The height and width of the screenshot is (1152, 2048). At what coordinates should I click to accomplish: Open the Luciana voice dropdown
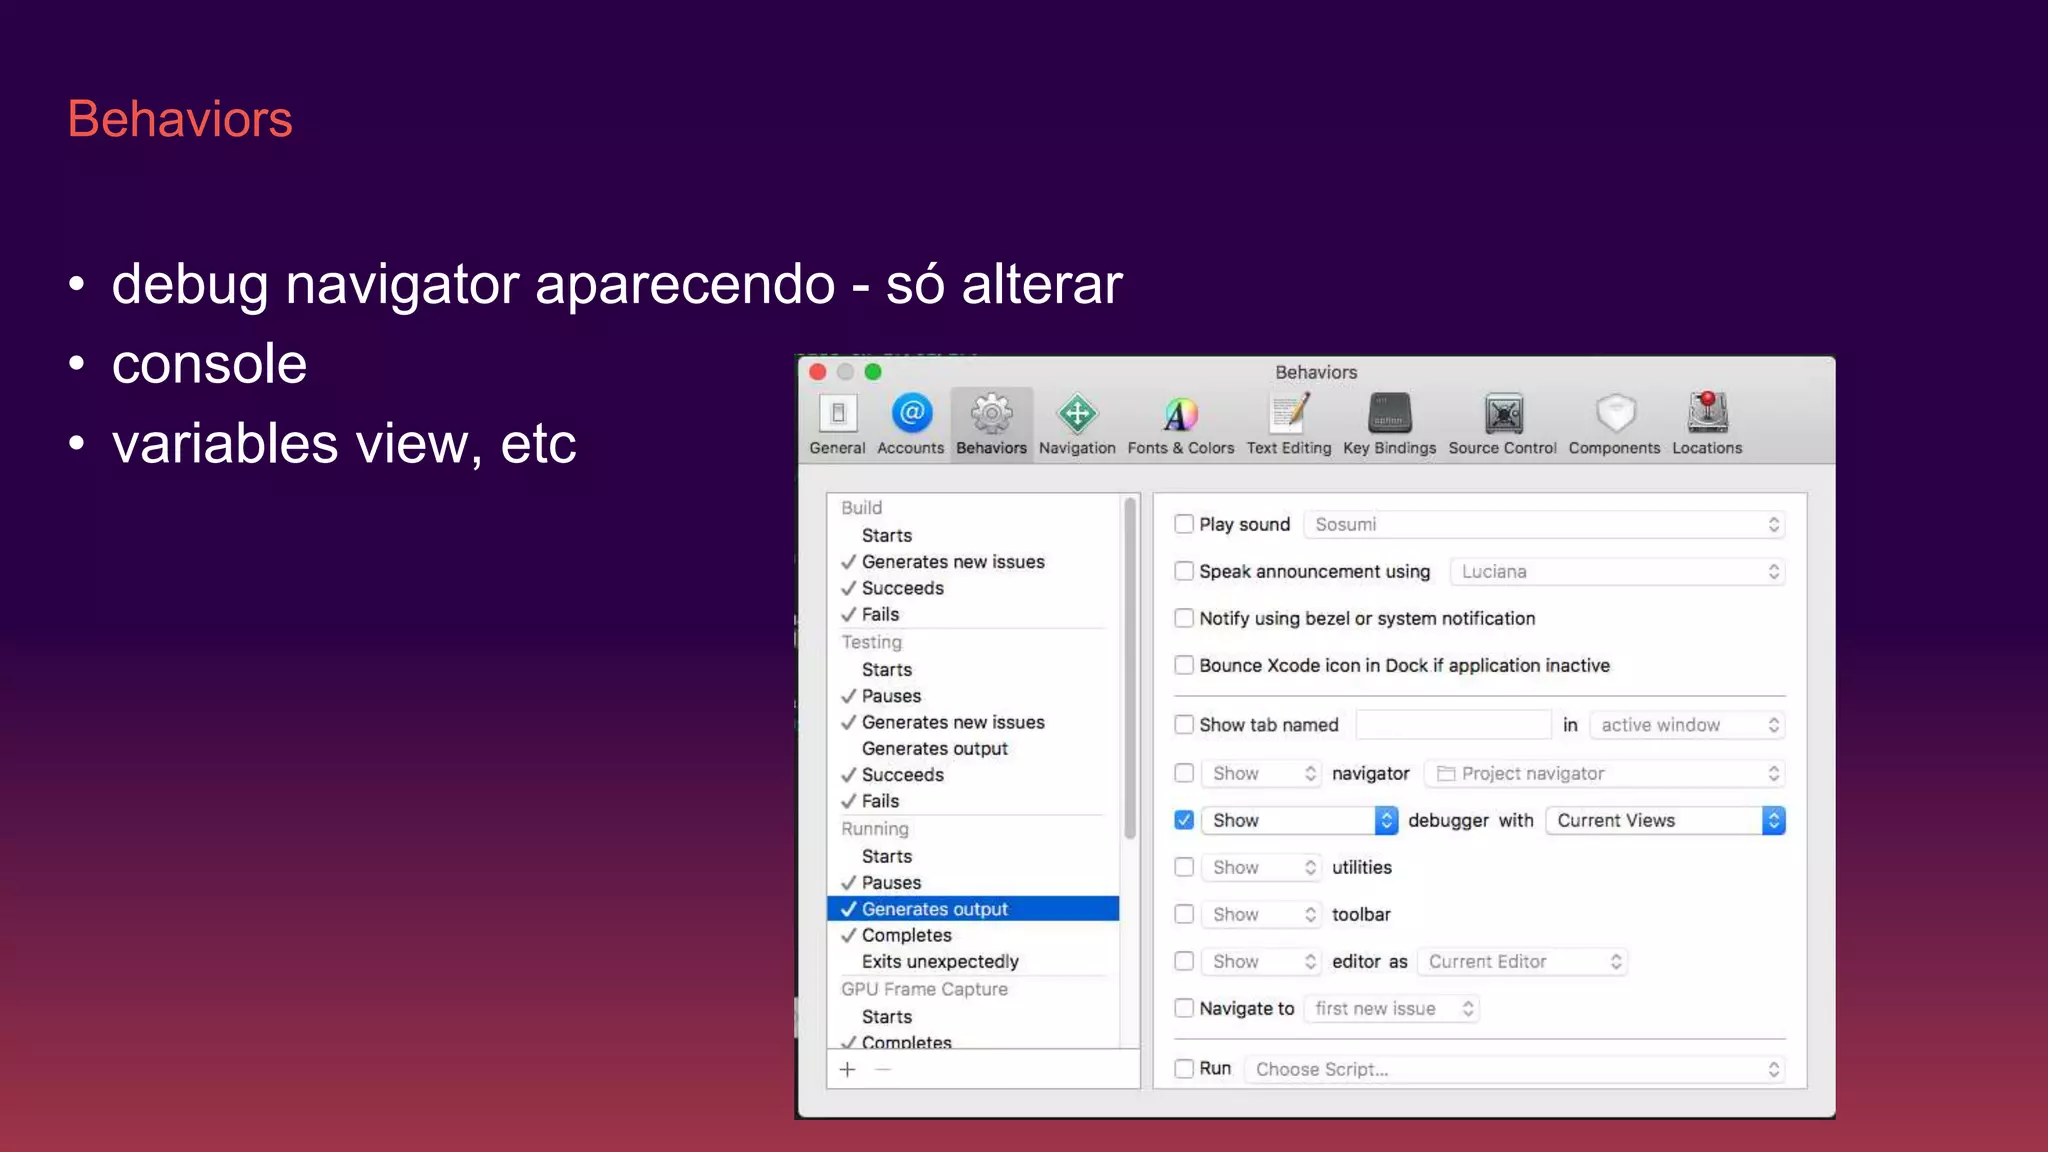pyautogui.click(x=1618, y=571)
